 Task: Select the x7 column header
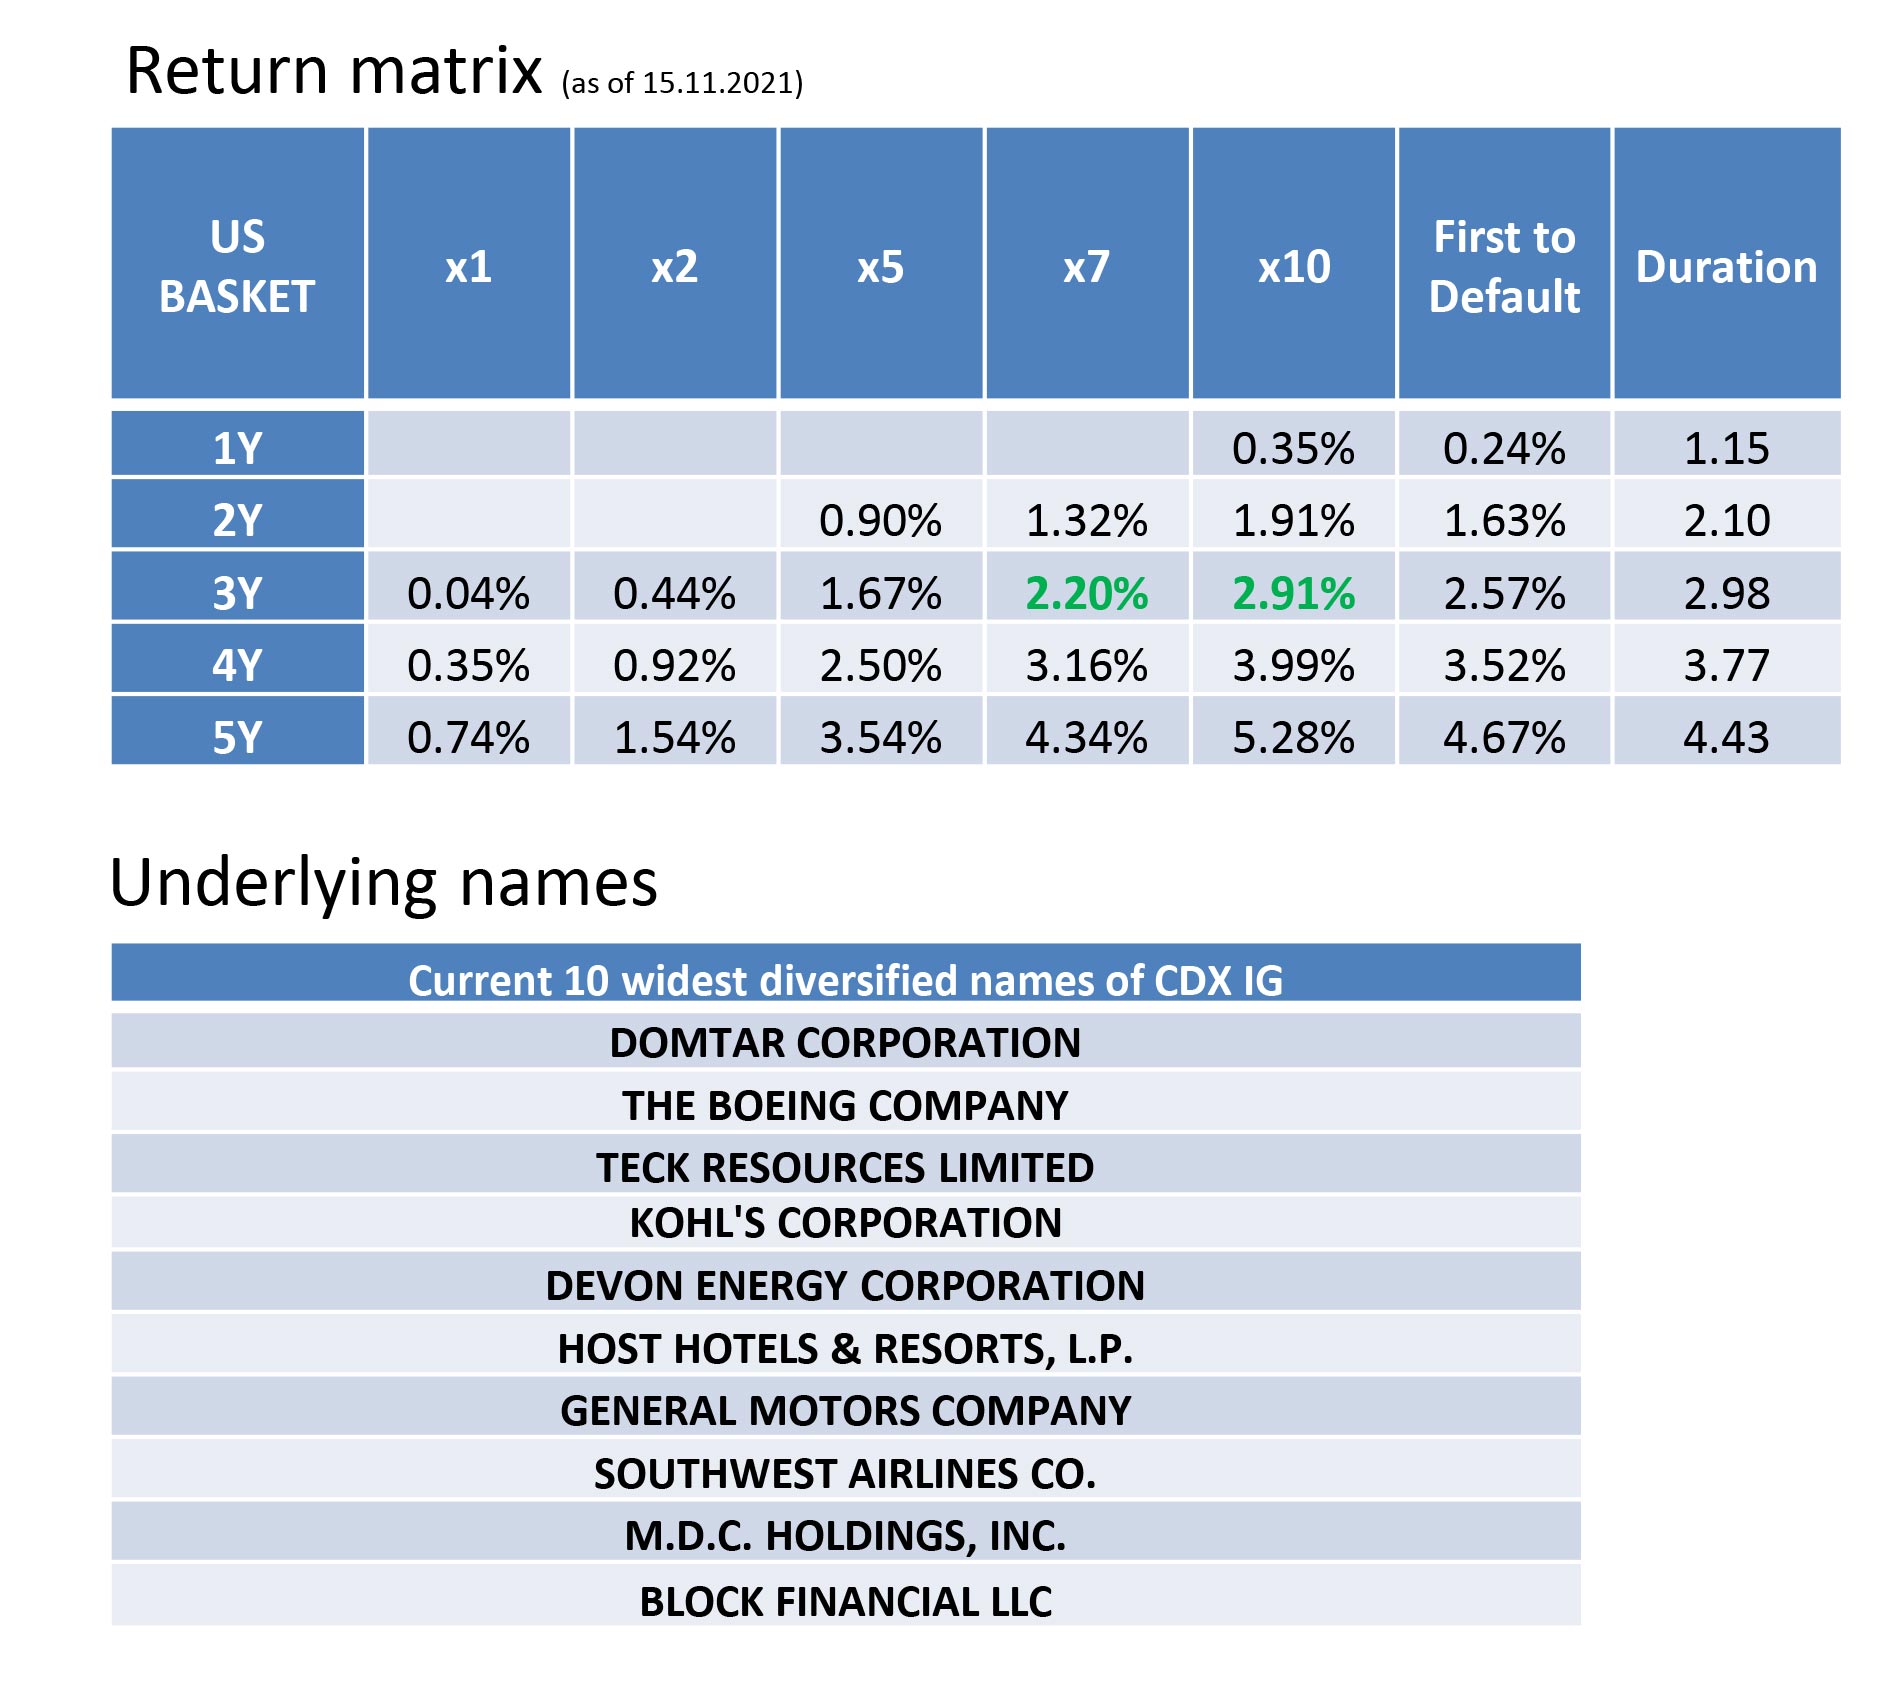coord(1087,264)
